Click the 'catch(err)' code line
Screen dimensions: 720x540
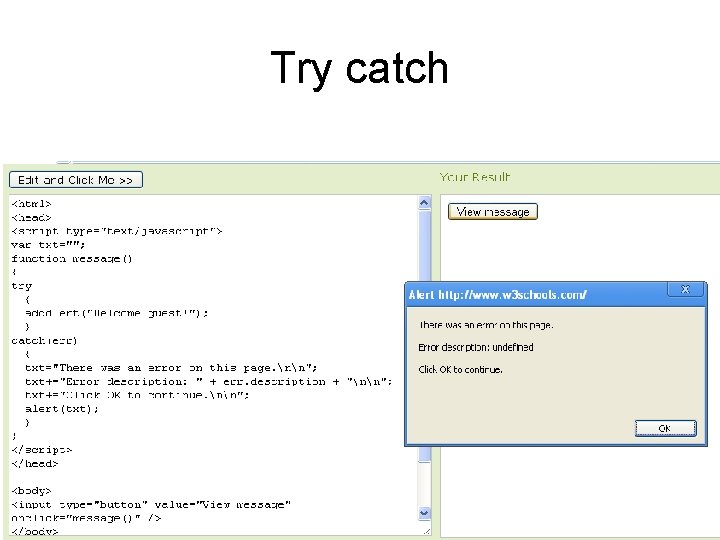coord(44,341)
